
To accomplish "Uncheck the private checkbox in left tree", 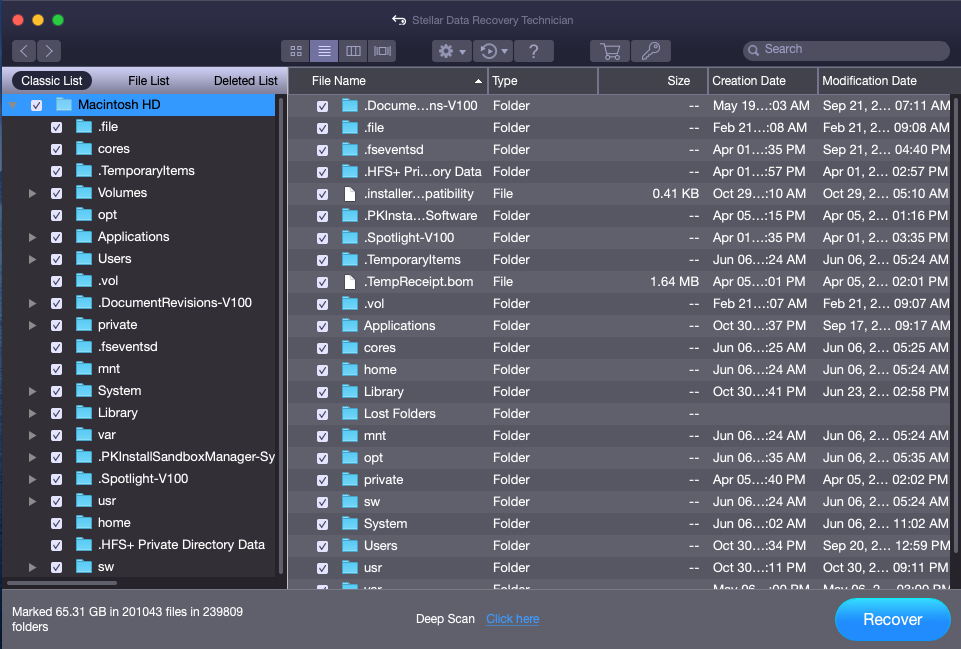I will 56,325.
